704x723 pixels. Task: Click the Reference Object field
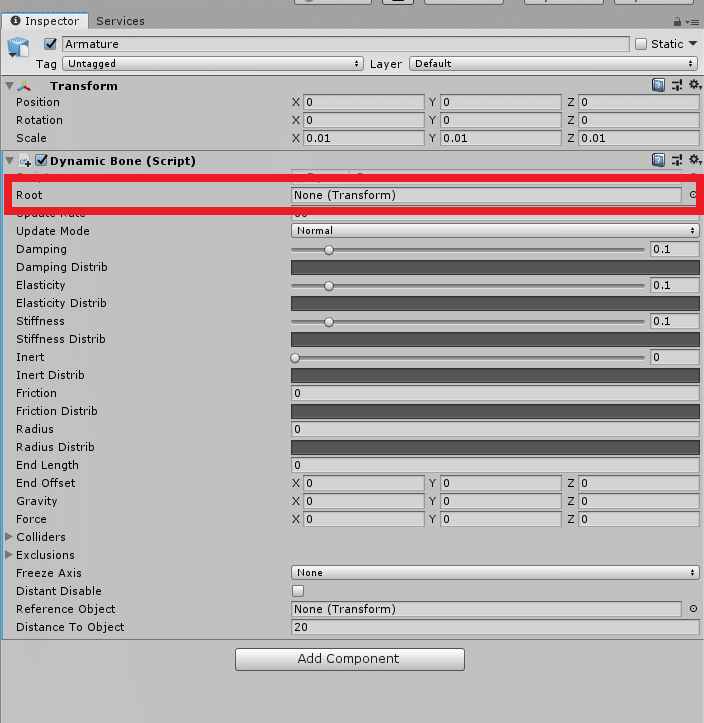[486, 609]
